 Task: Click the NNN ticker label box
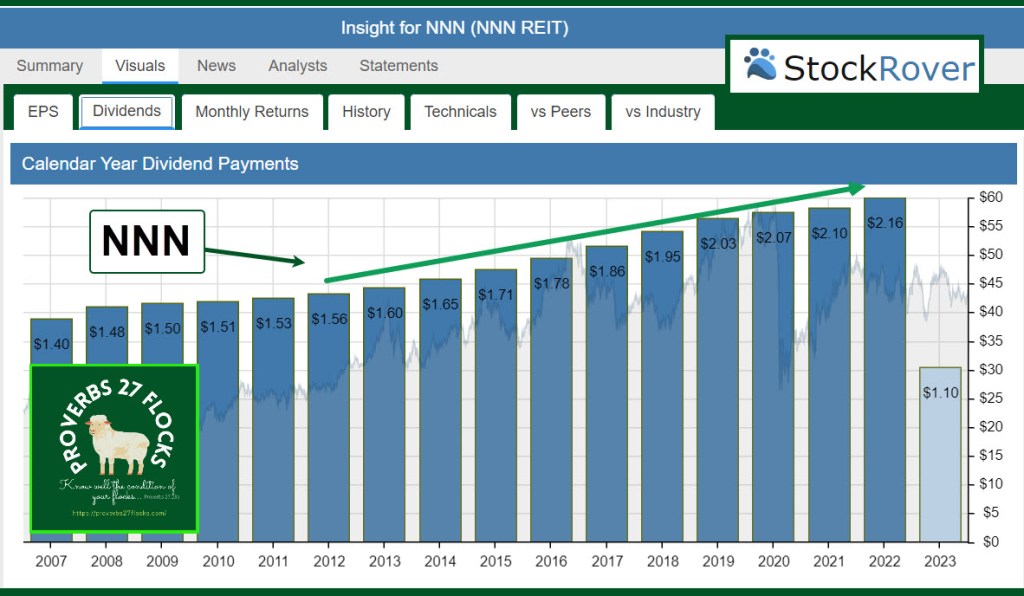point(147,241)
